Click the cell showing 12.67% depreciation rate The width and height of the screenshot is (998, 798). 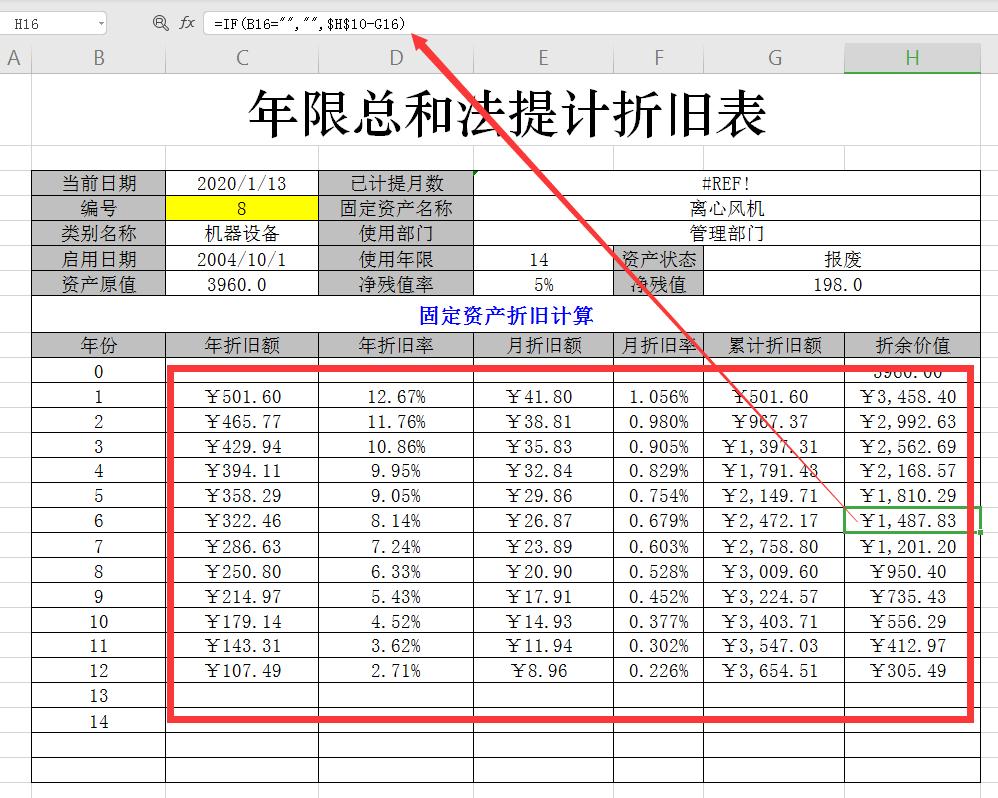pyautogui.click(x=395, y=396)
